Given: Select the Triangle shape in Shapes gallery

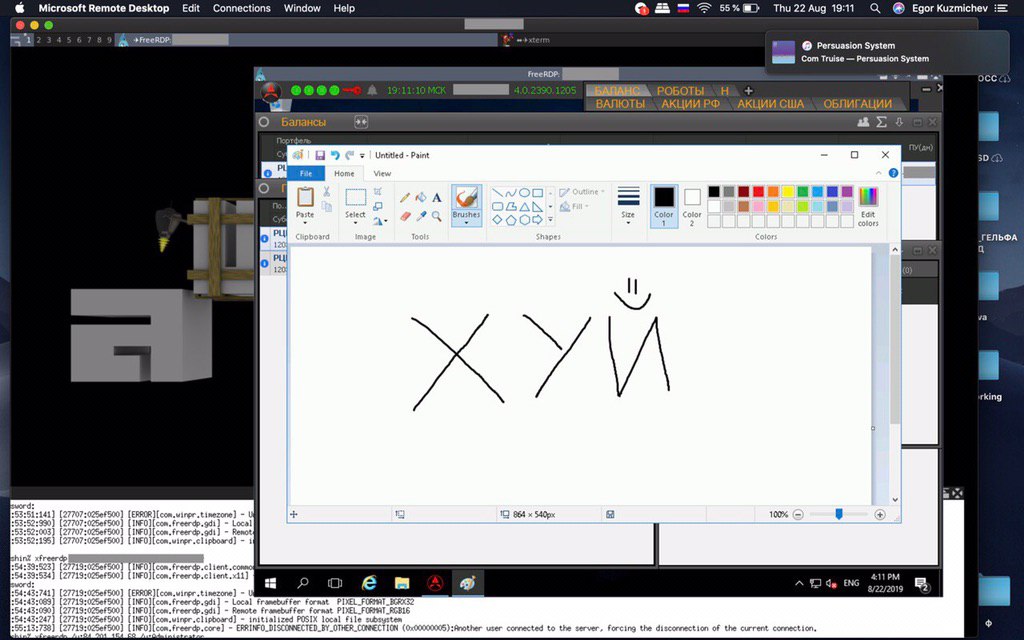Looking at the screenshot, I should 524,206.
